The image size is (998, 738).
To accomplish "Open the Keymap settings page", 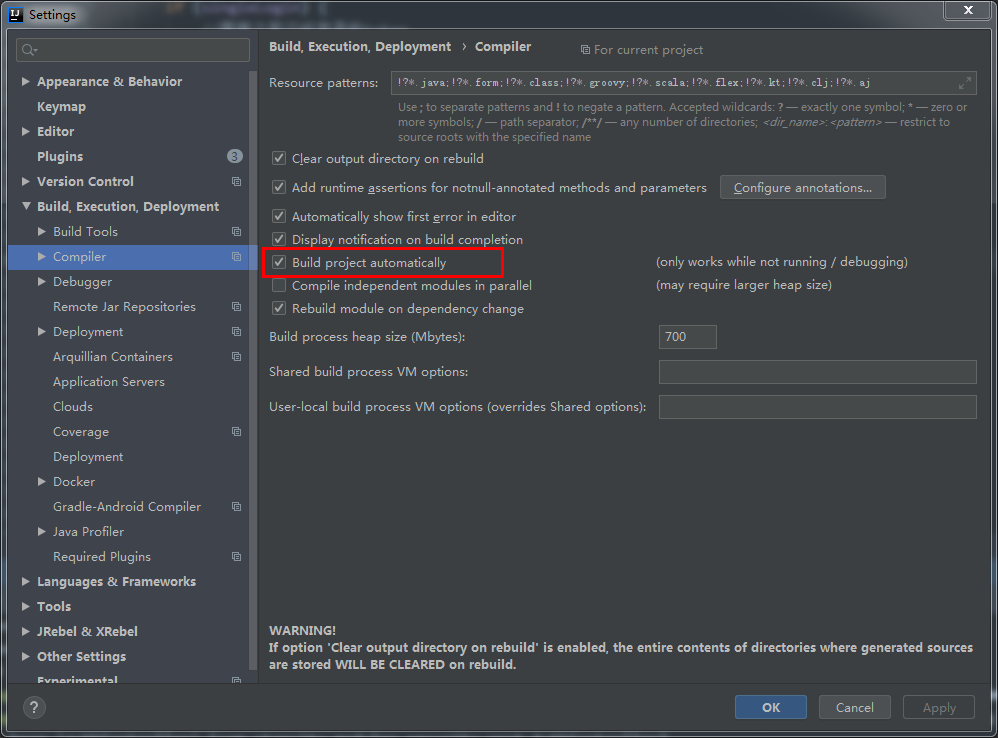I will click(x=61, y=106).
